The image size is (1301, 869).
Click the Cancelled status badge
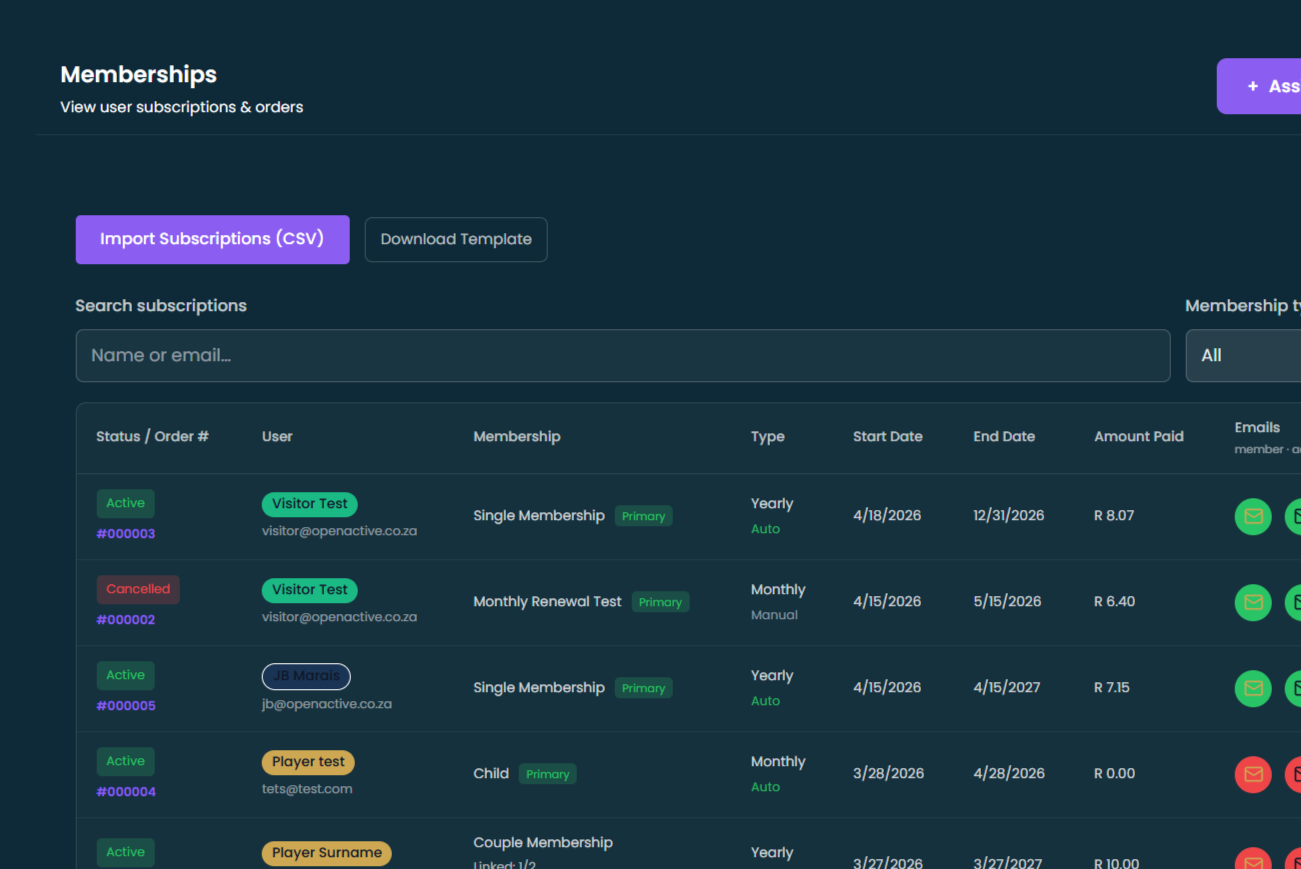138,589
